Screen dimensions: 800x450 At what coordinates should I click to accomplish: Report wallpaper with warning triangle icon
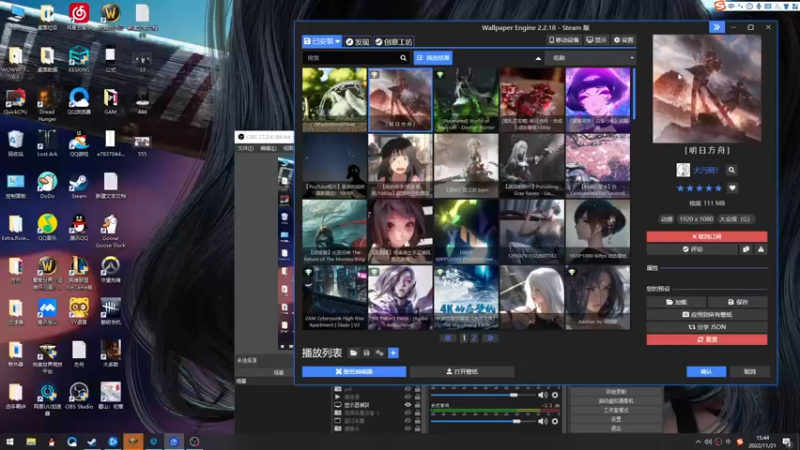tap(761, 249)
